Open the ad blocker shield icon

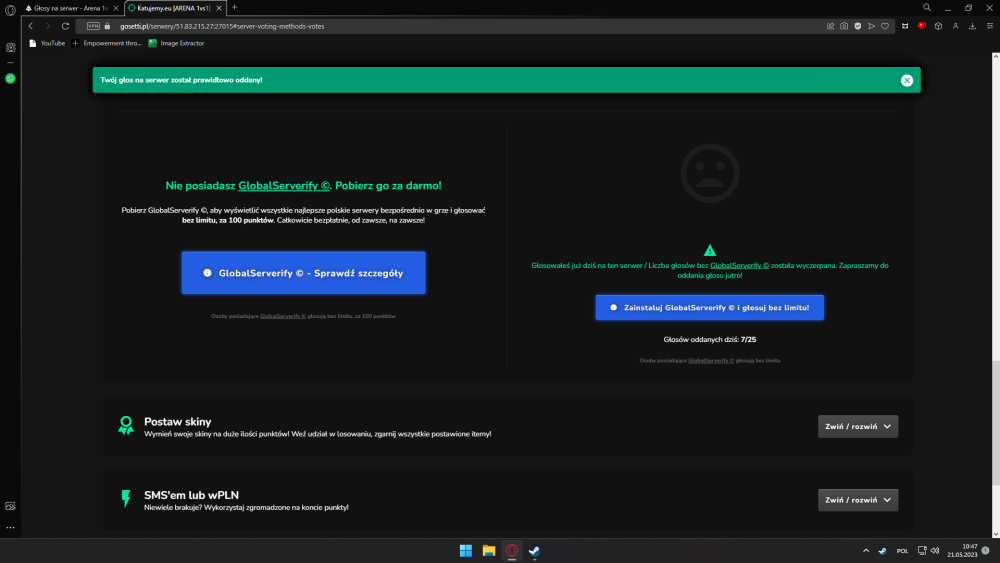tap(858, 26)
